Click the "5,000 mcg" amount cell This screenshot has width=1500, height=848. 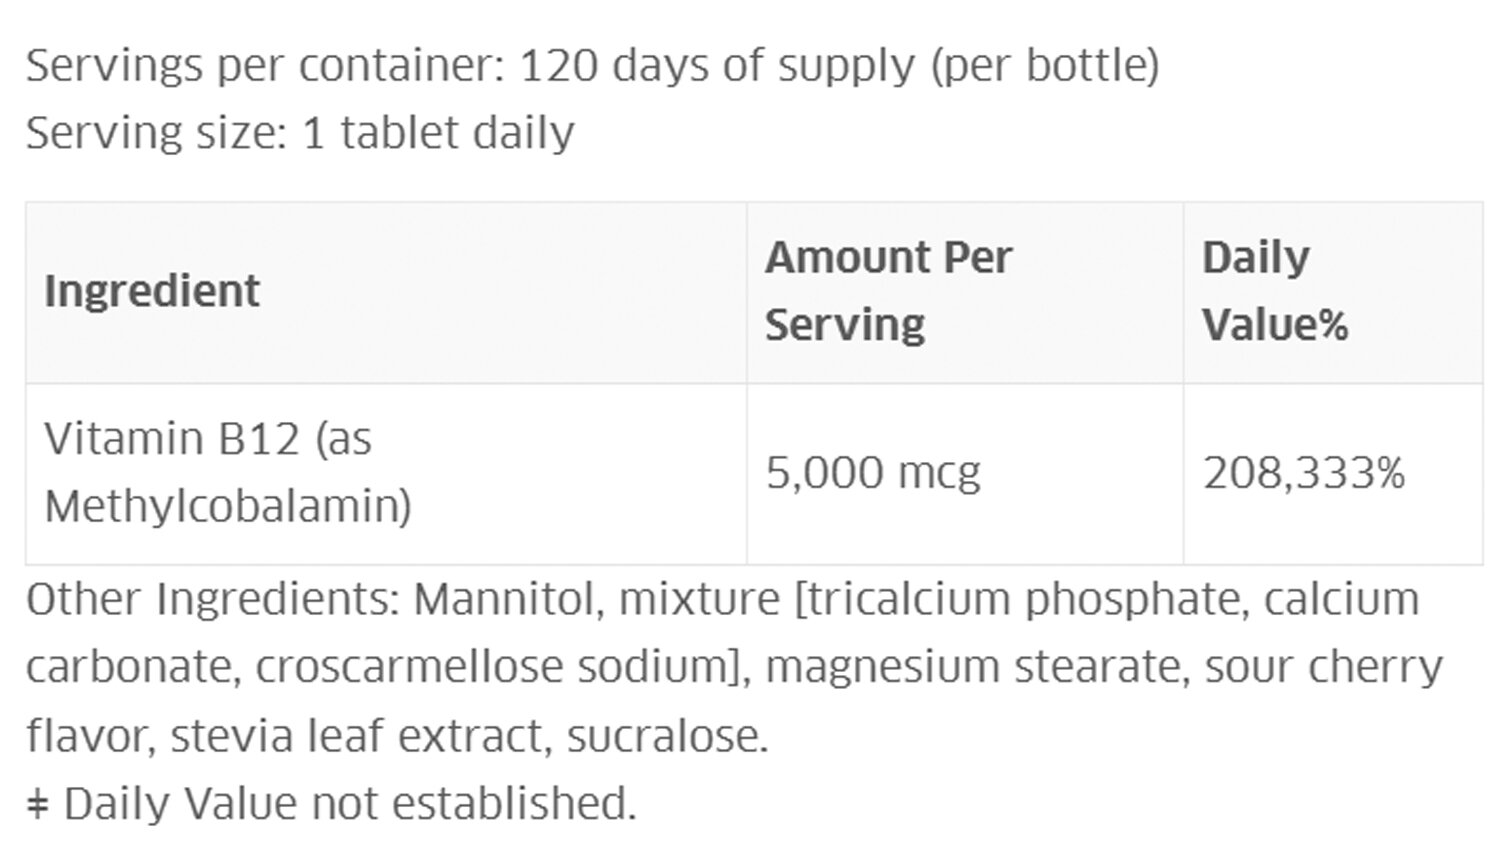(x=873, y=473)
